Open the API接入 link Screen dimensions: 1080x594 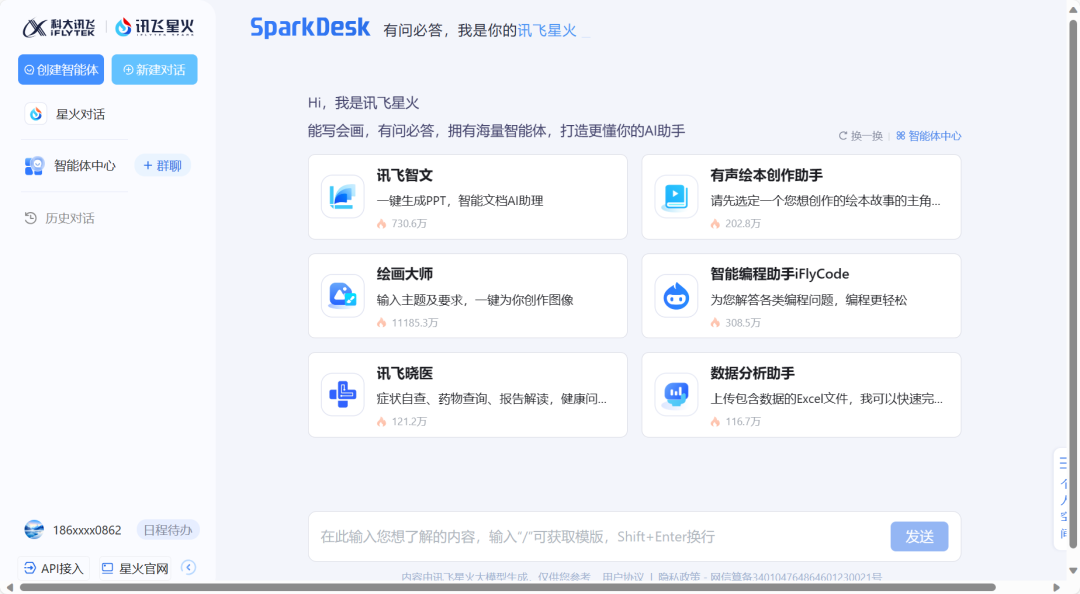point(54,569)
